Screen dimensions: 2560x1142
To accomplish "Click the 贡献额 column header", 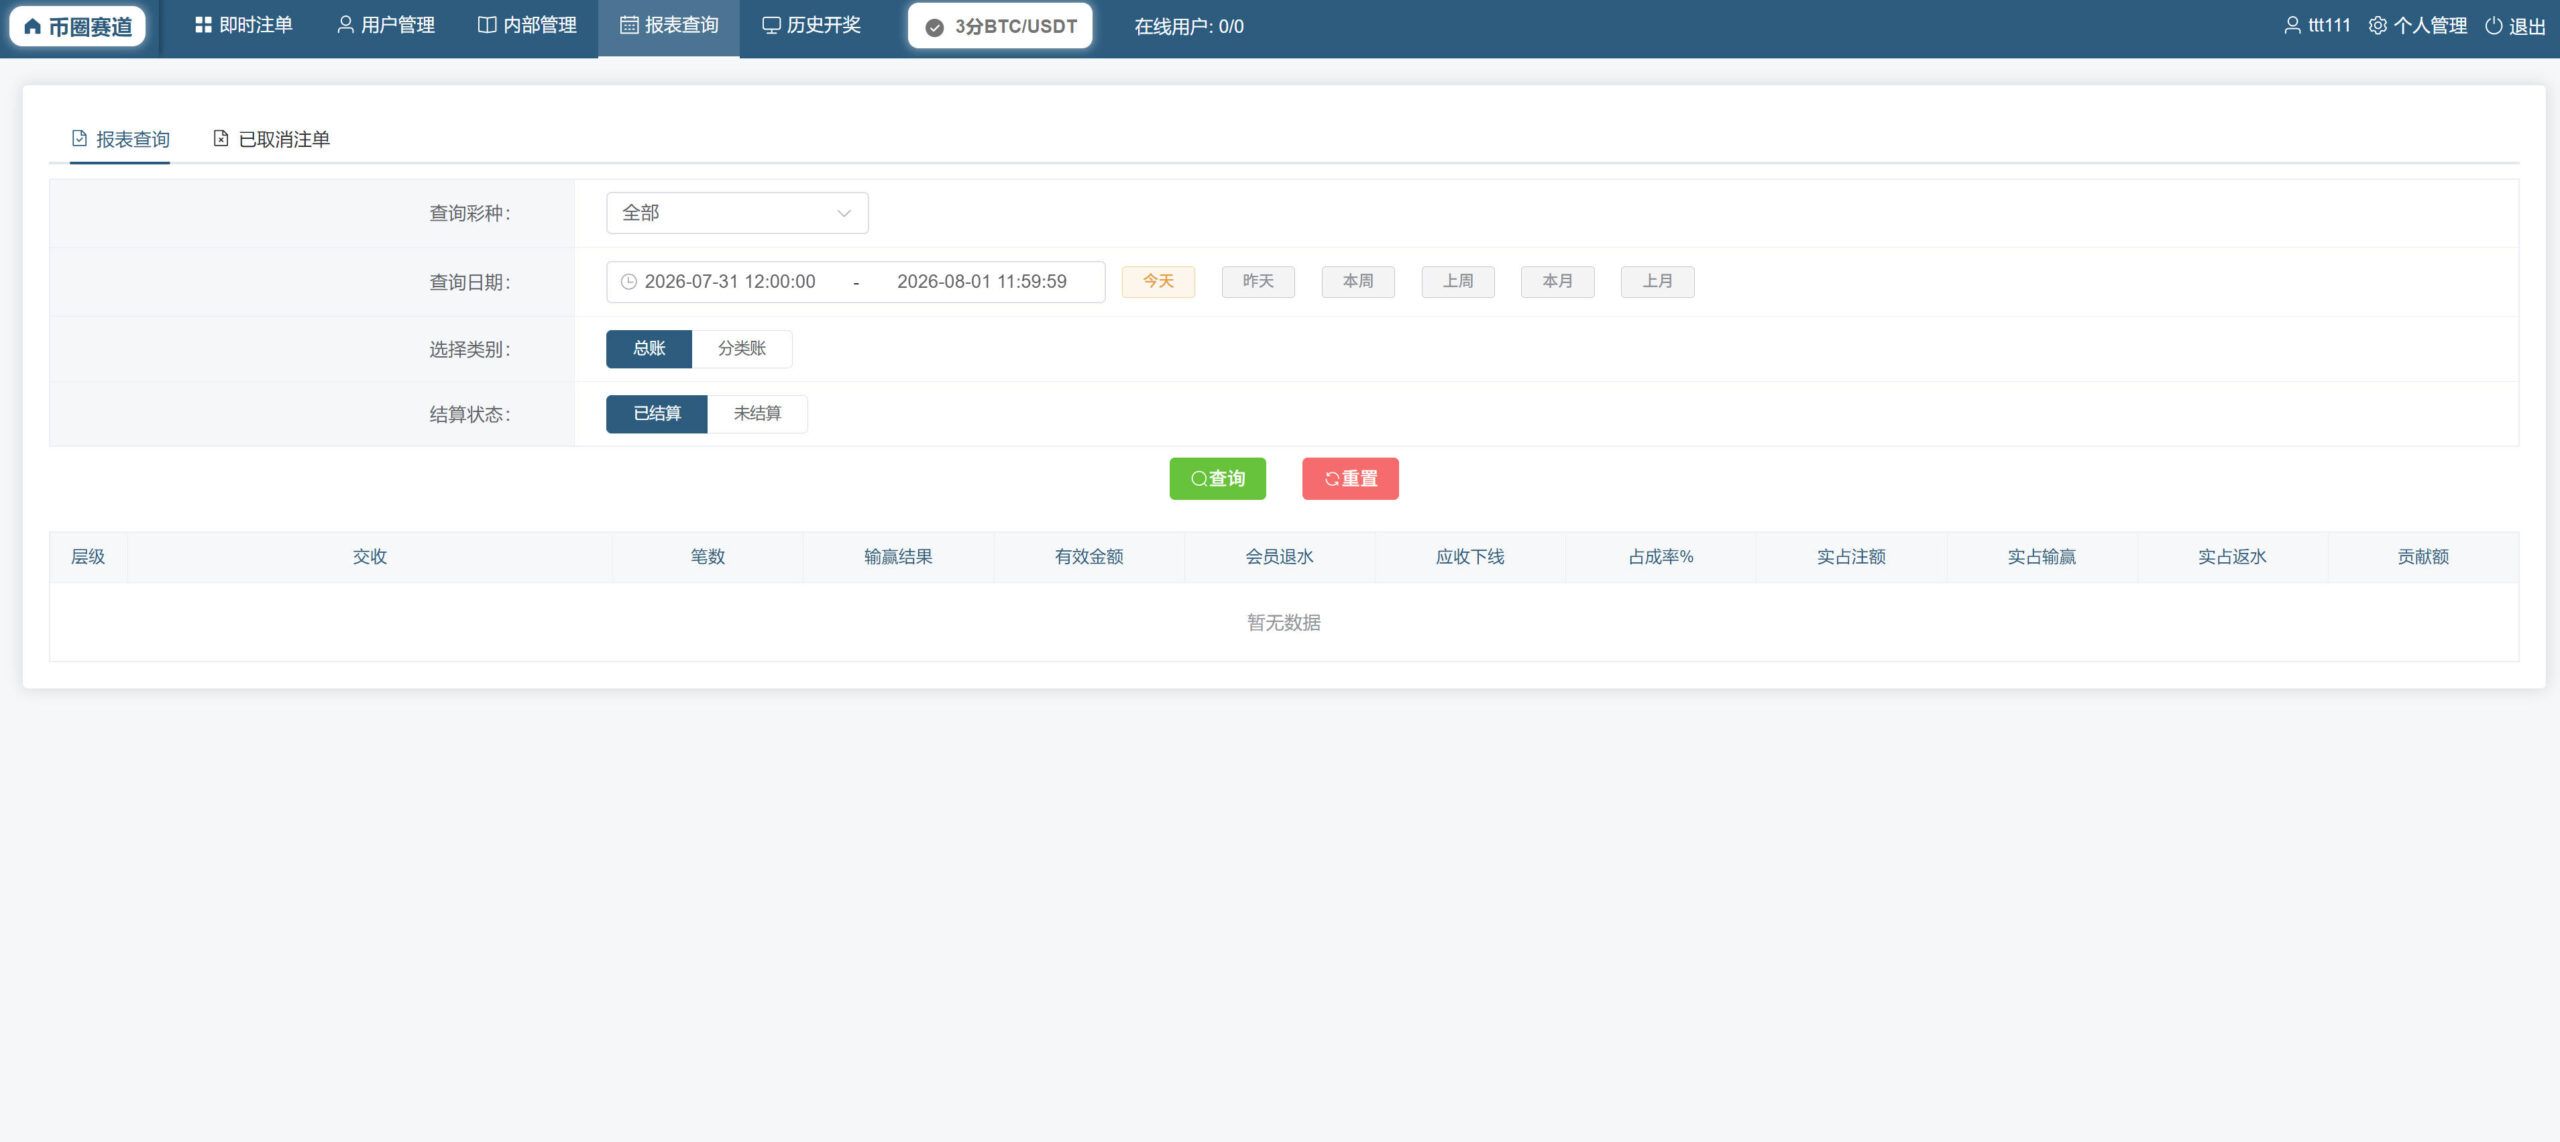I will (x=2423, y=557).
